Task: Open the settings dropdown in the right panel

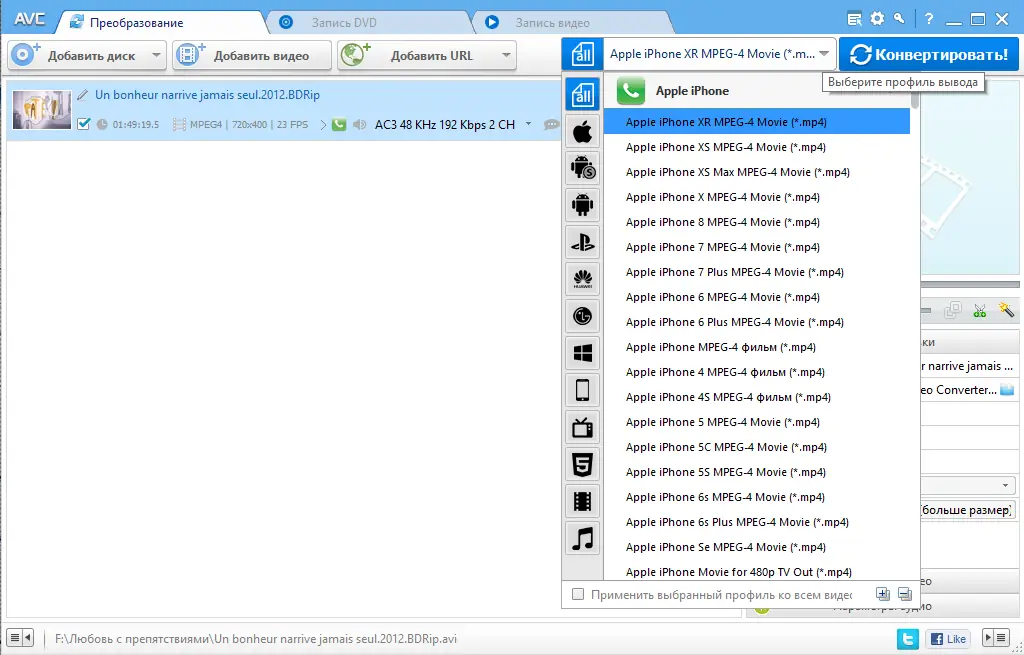Action: pos(1005,486)
